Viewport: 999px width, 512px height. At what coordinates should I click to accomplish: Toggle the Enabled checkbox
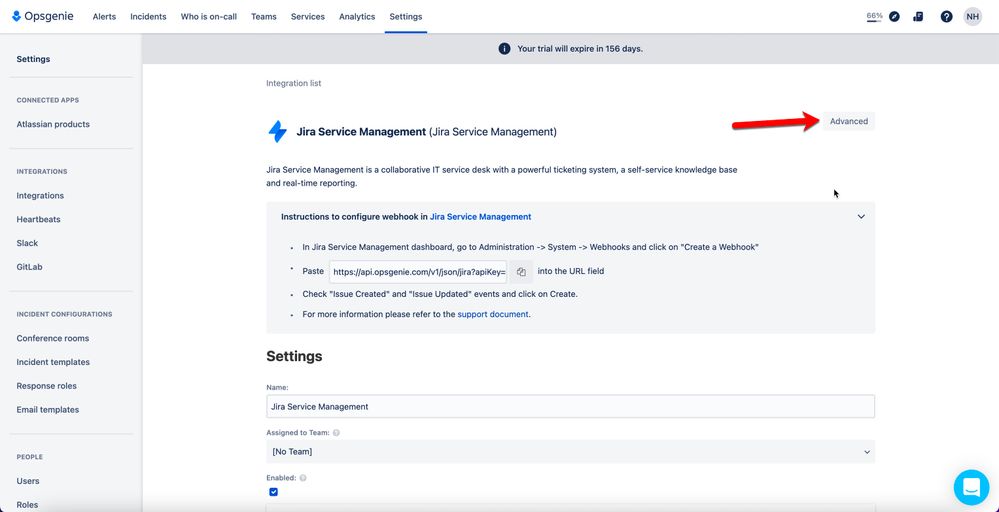click(273, 492)
